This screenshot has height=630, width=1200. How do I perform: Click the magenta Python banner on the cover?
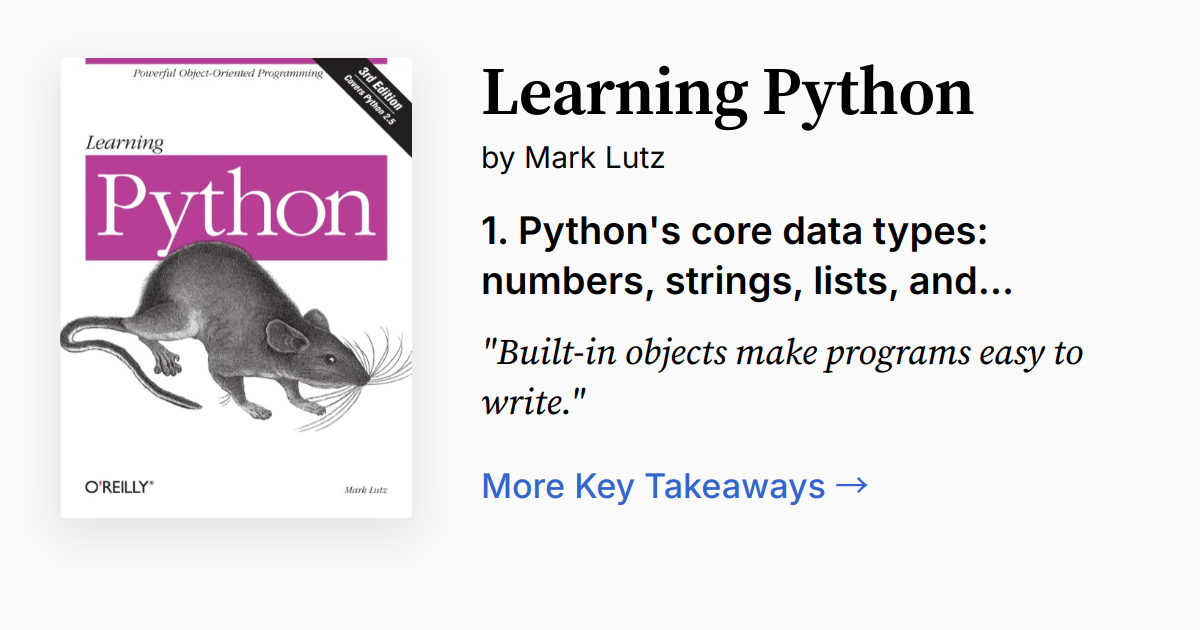click(235, 207)
